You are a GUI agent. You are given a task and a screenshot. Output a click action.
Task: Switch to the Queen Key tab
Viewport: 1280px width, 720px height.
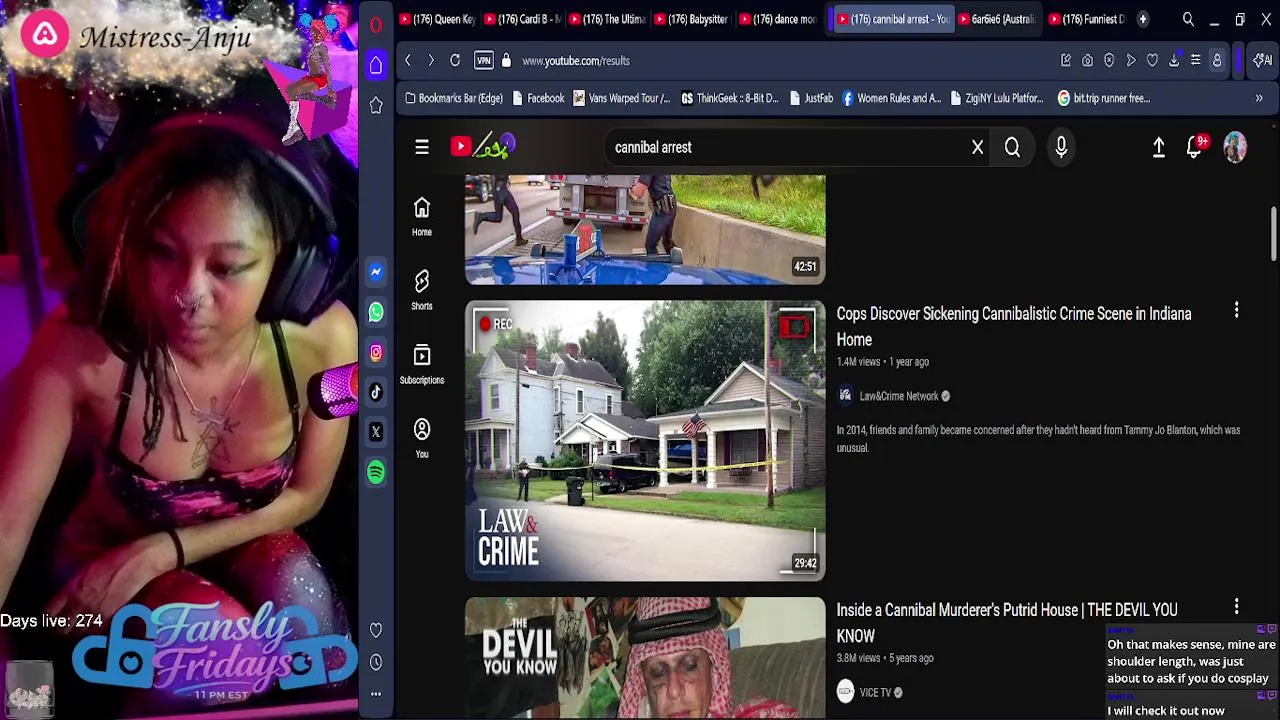pyautogui.click(x=437, y=19)
